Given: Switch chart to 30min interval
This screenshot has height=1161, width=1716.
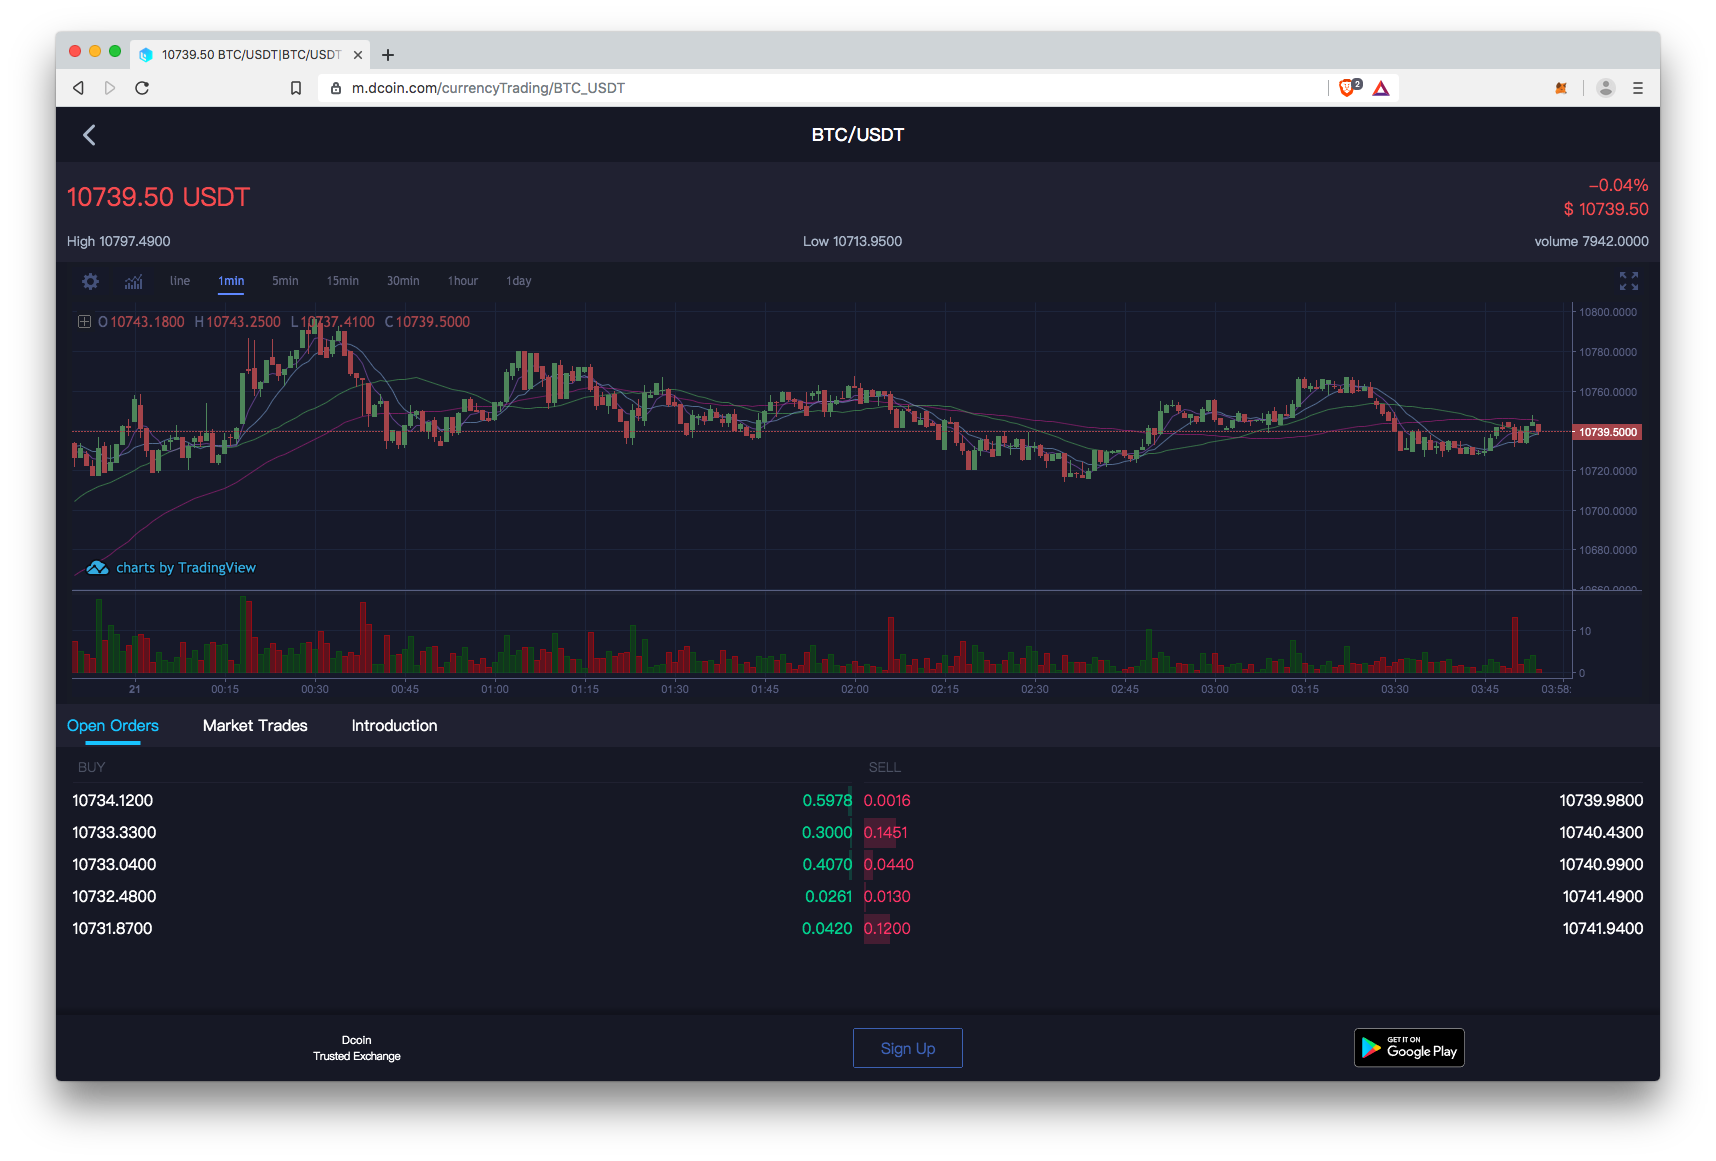Looking at the screenshot, I should 403,281.
